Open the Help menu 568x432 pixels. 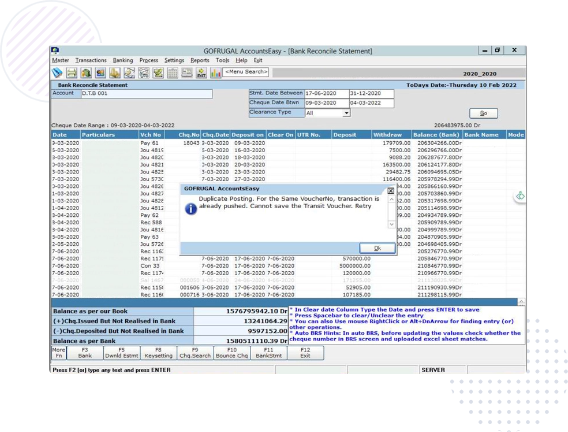(241, 60)
